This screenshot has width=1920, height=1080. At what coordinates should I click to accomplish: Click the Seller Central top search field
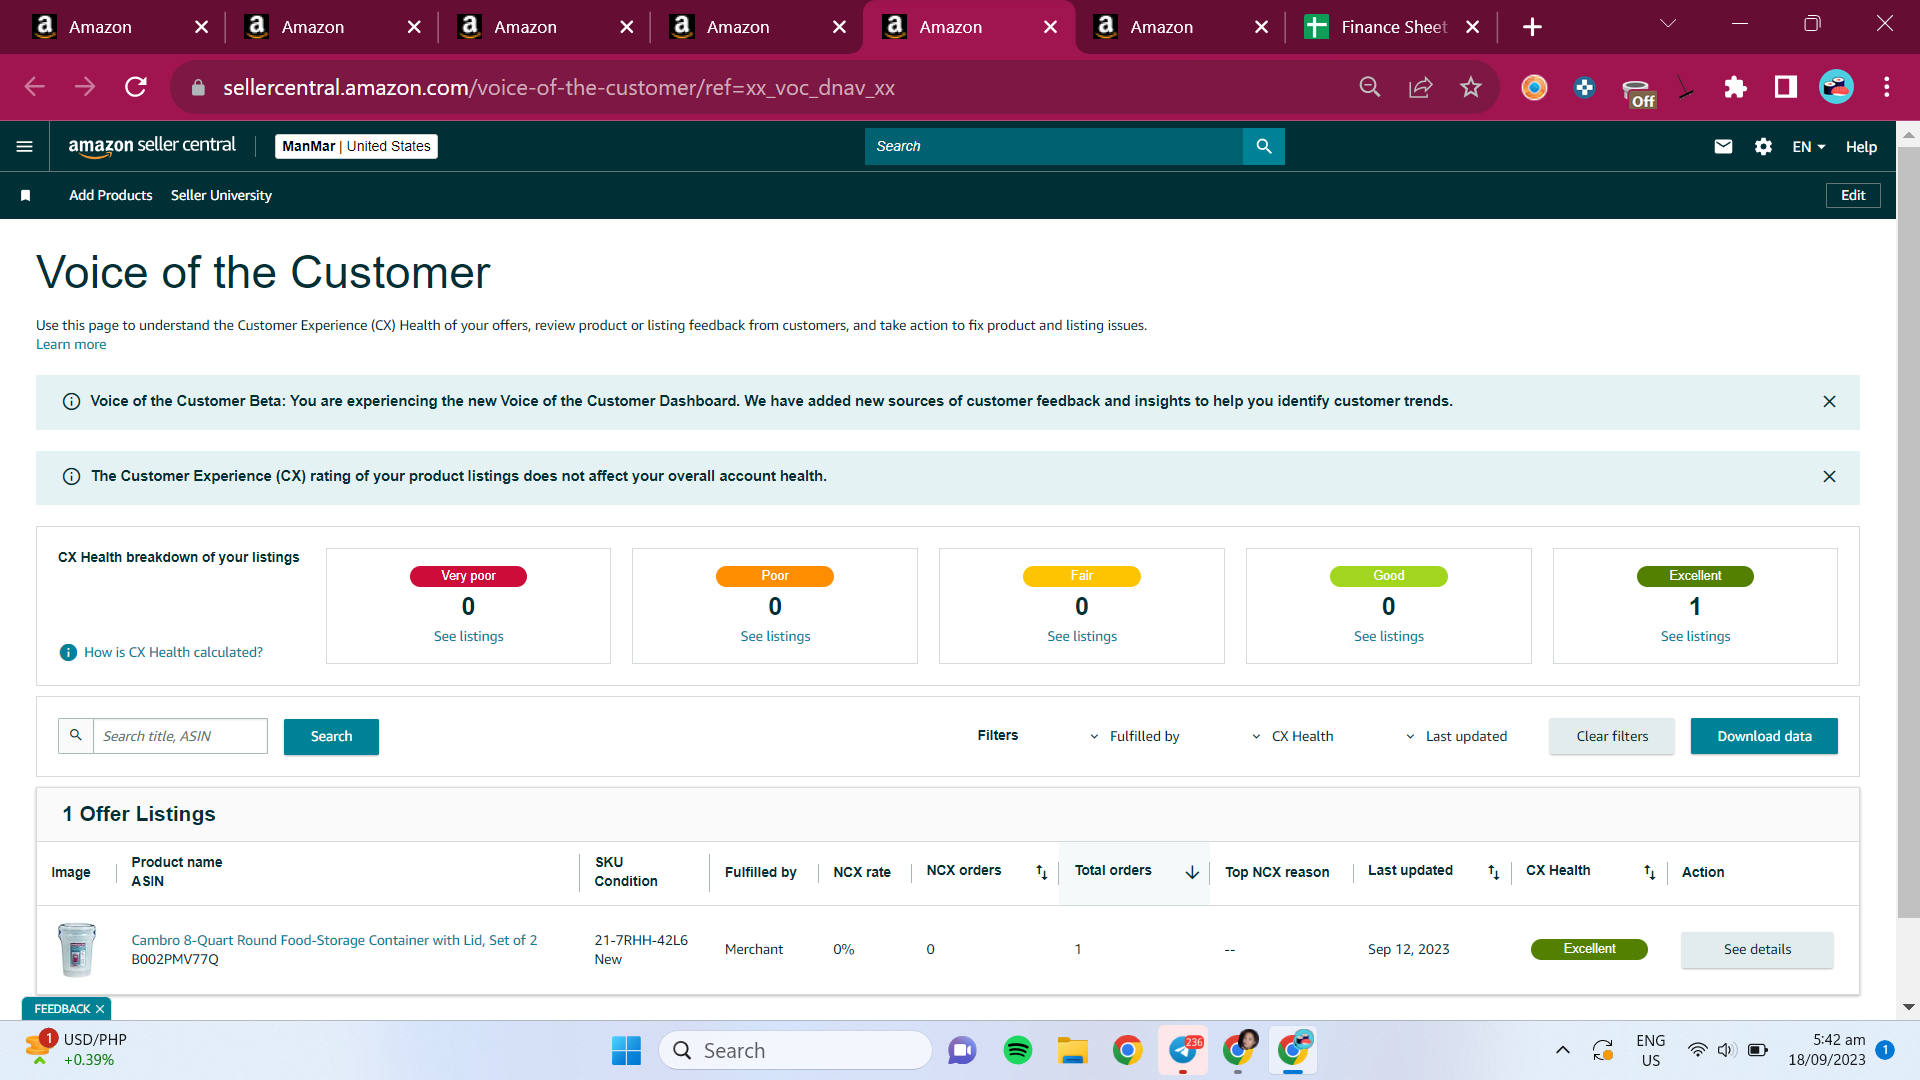1054,146
